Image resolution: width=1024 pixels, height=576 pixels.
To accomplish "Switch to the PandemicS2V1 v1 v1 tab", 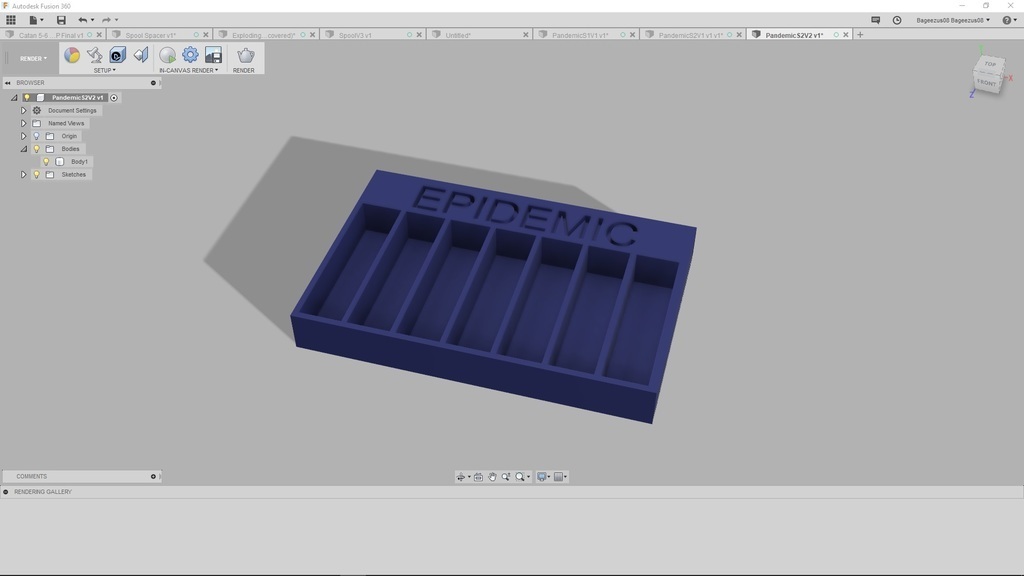I will pyautogui.click(x=690, y=35).
